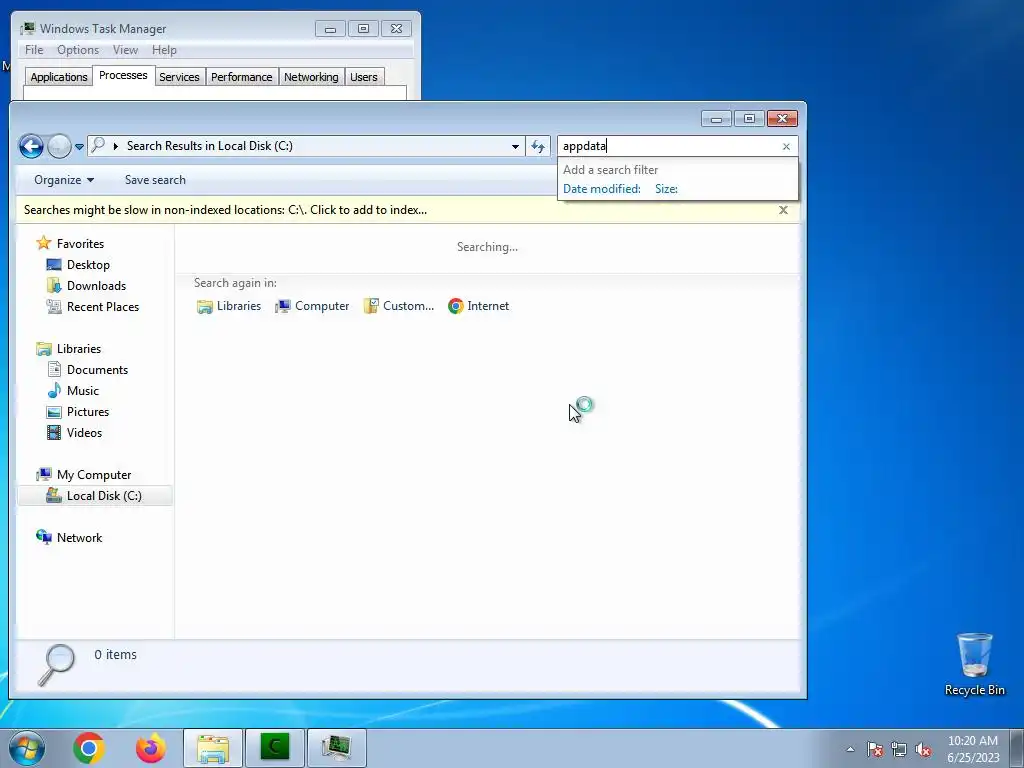Screen dimensions: 1024x768
Task: Add the Size search filter
Action: tap(666, 189)
